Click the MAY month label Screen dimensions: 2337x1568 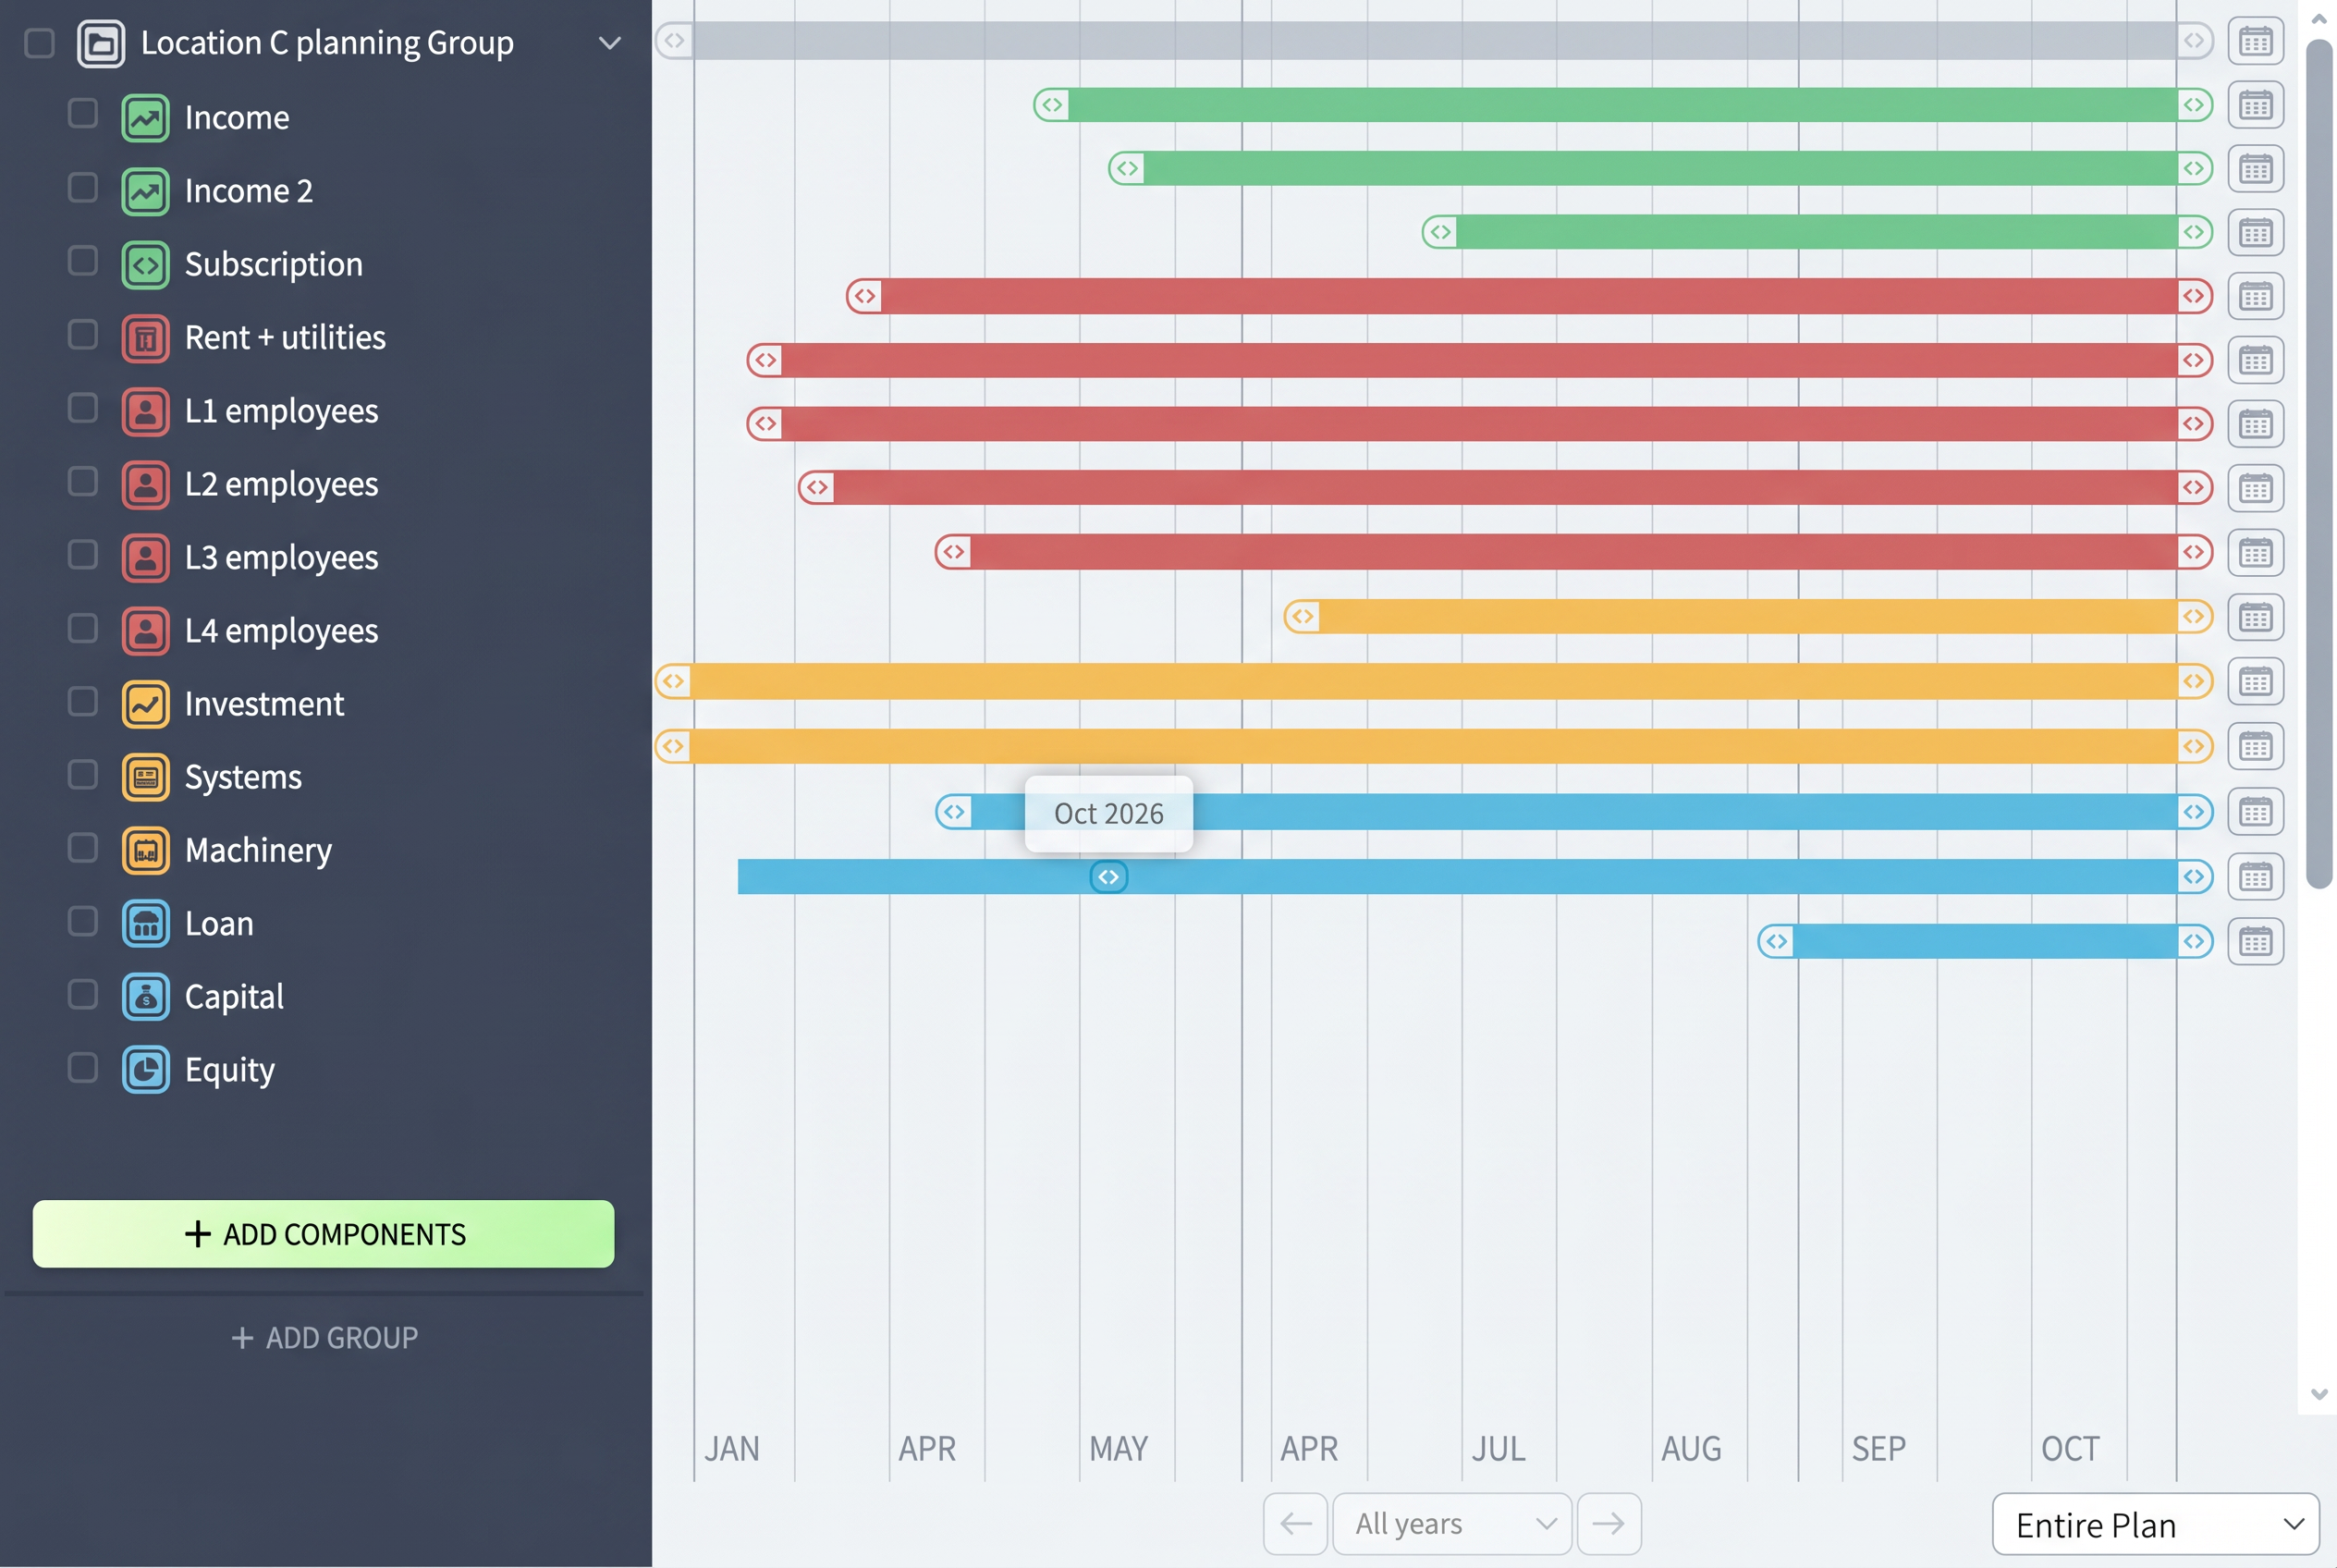click(x=1118, y=1448)
